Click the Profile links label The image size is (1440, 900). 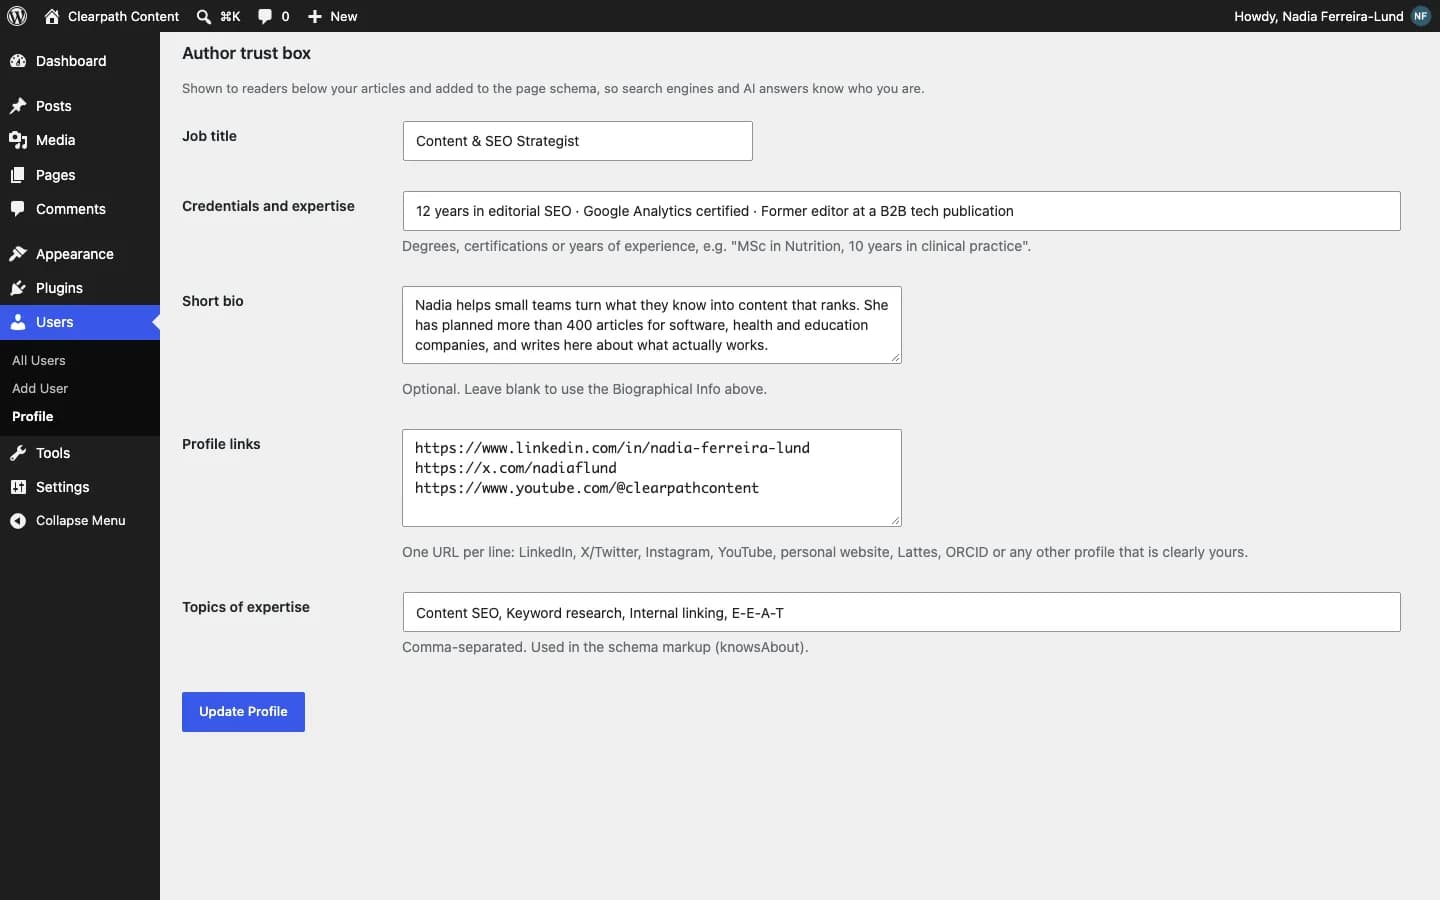tap(221, 444)
